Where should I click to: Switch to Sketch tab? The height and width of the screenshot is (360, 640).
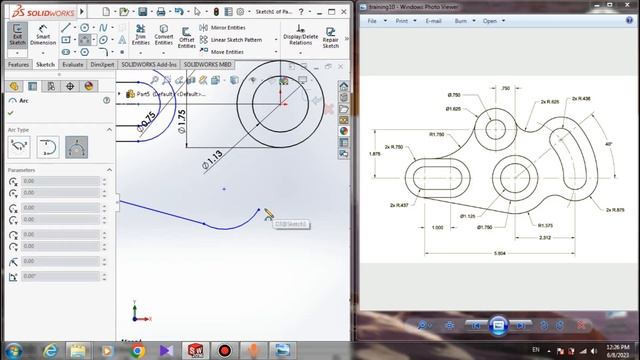(x=45, y=64)
